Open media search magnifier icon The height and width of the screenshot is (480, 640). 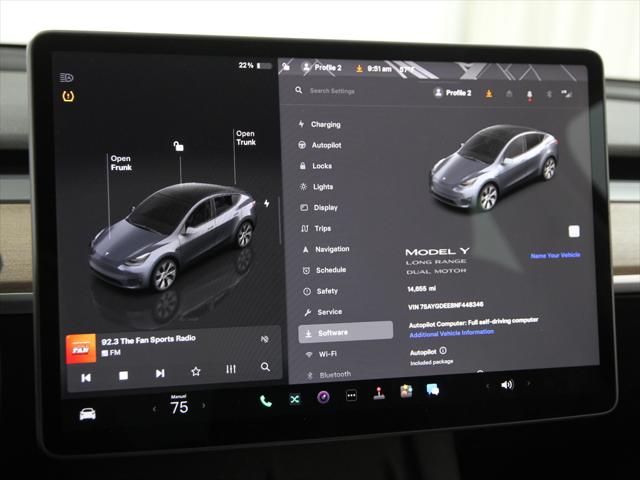[265, 367]
